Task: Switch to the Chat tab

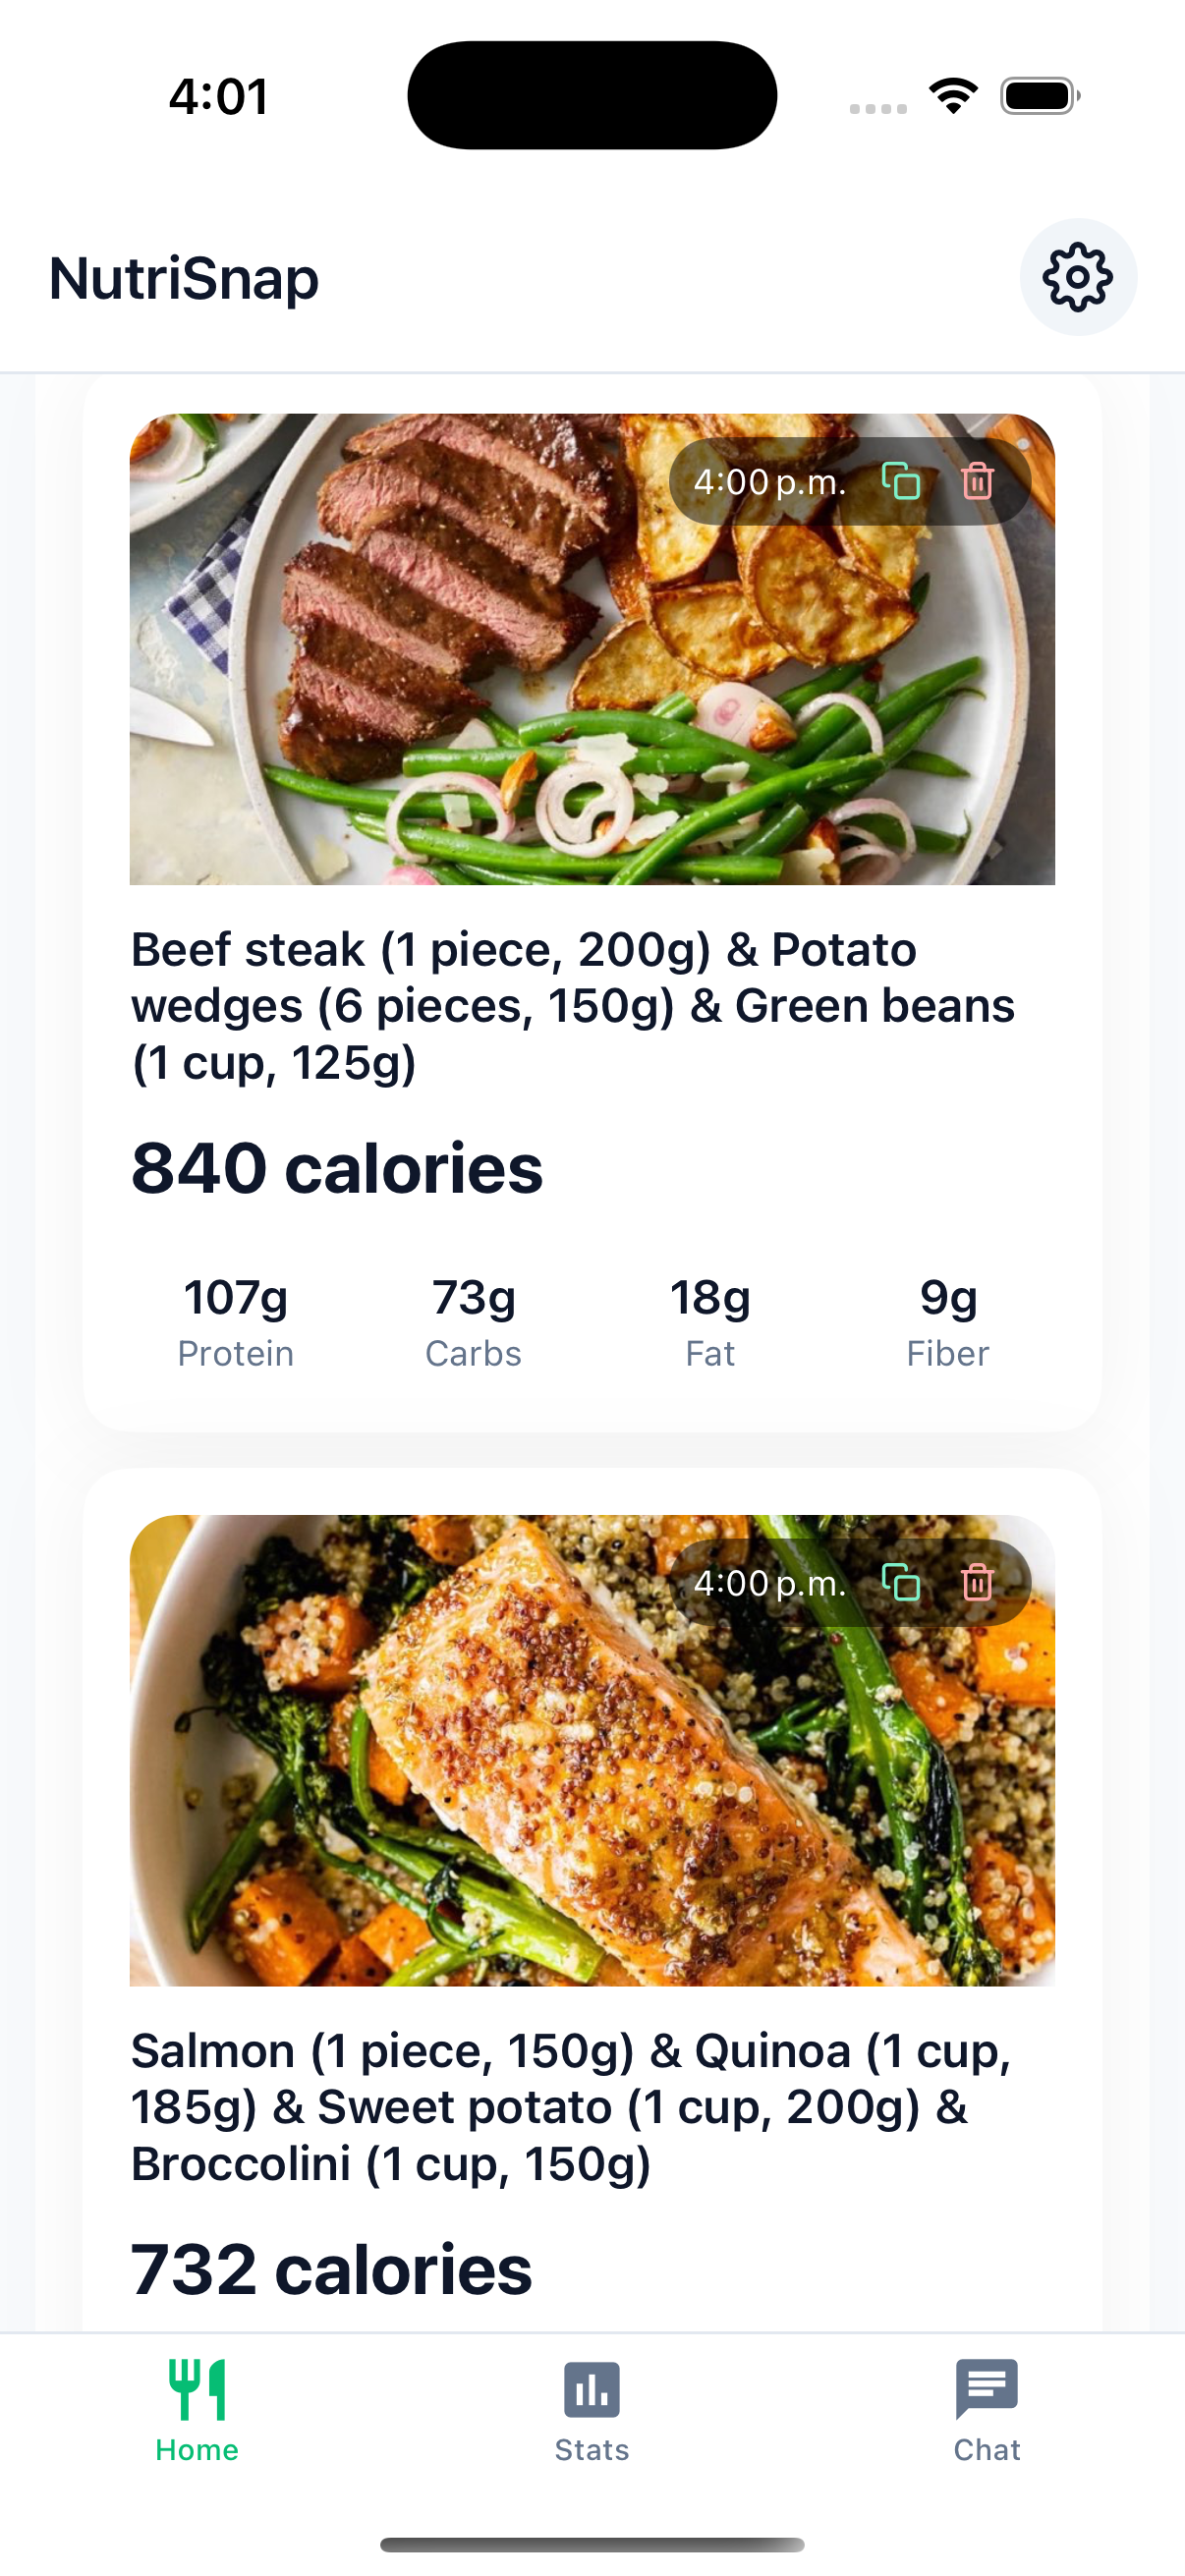Action: [986, 2448]
